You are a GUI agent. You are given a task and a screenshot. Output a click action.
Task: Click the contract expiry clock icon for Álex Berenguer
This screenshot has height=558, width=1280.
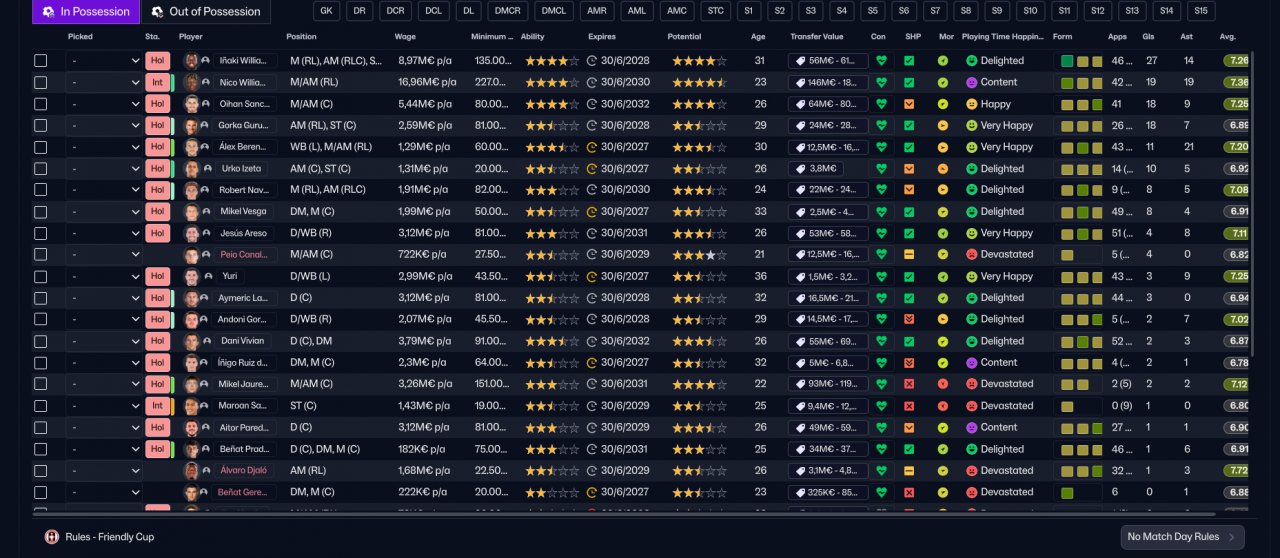tap(592, 147)
